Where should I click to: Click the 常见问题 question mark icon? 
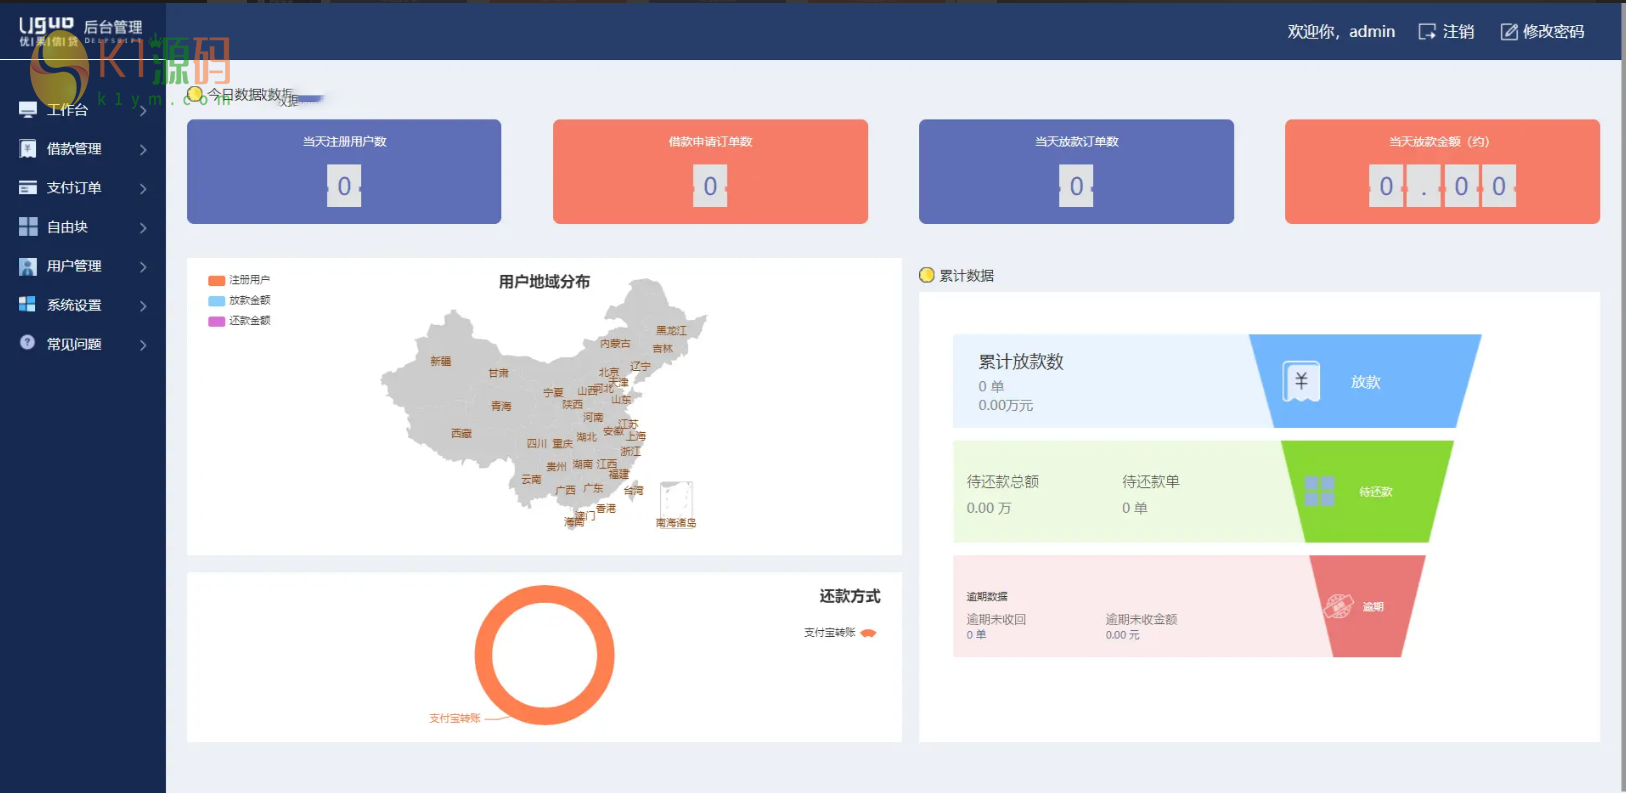pos(28,343)
